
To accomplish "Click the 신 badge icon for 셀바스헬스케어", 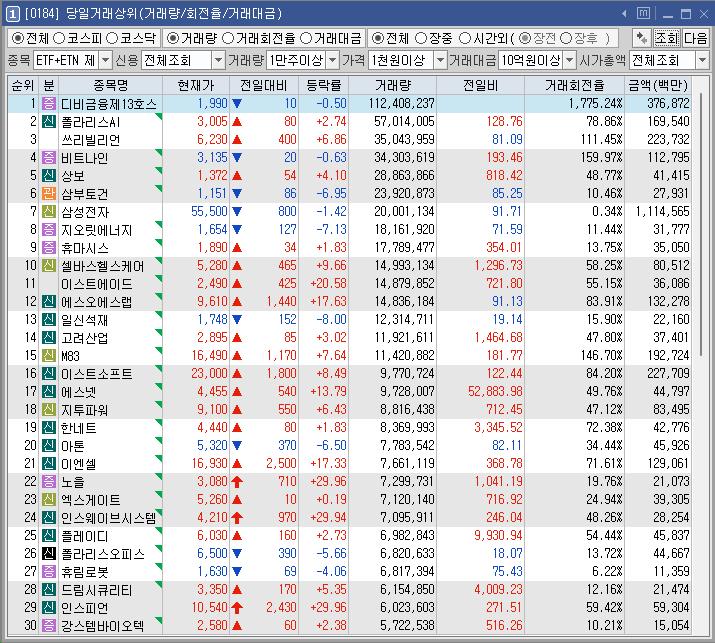I will tap(49, 265).
